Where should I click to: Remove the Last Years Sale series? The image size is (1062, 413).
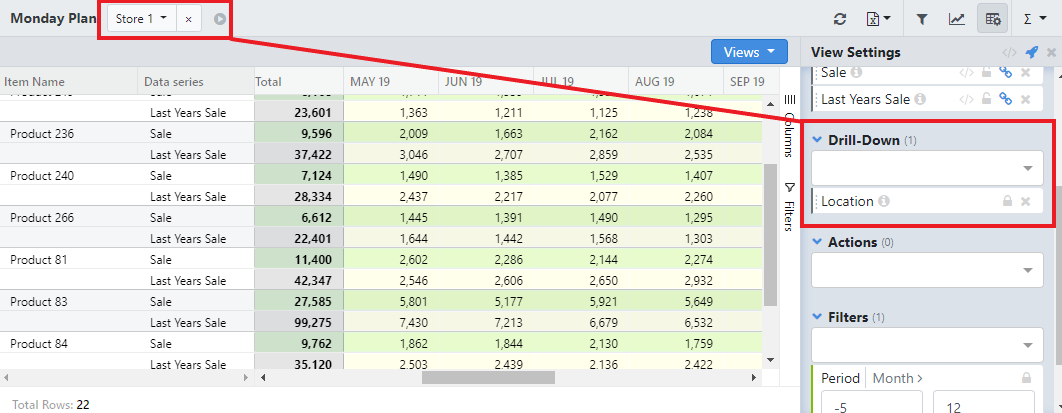pyautogui.click(x=1025, y=99)
